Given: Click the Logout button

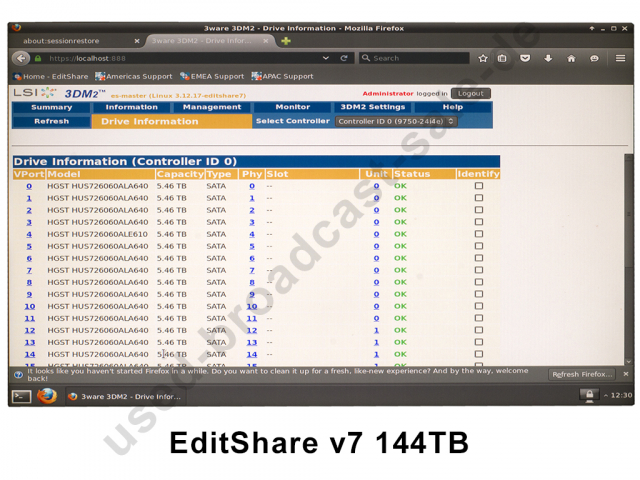Looking at the screenshot, I should [470, 93].
